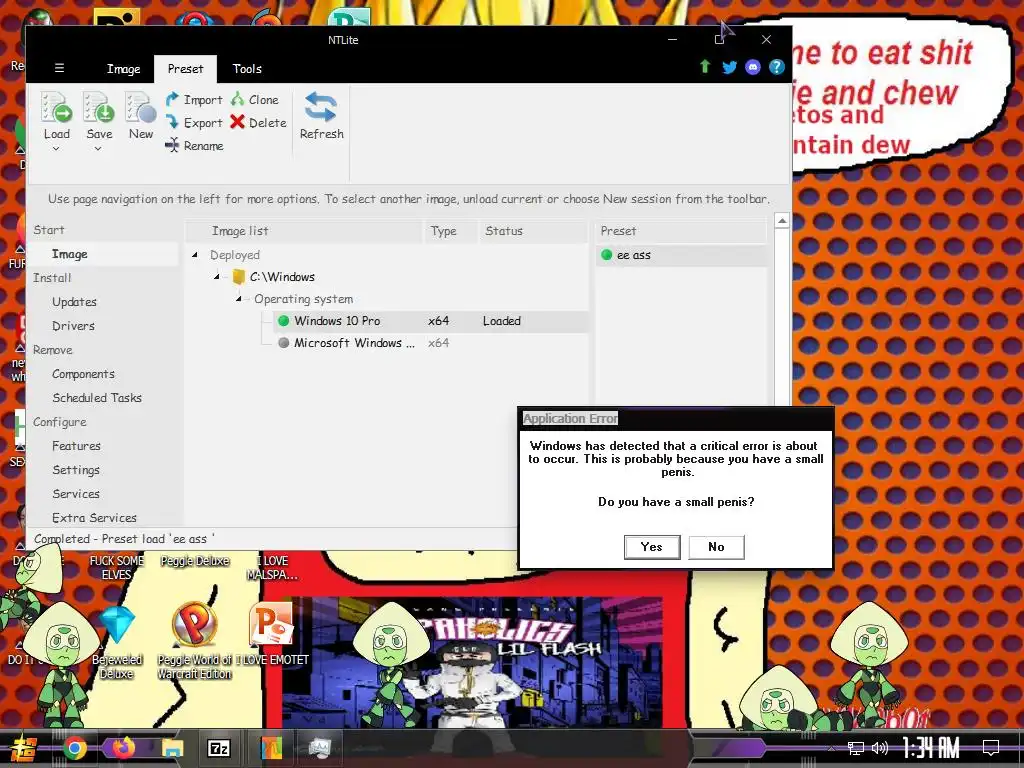Open the Load dropdown arrow
This screenshot has width=1024, height=768.
pyautogui.click(x=56, y=149)
